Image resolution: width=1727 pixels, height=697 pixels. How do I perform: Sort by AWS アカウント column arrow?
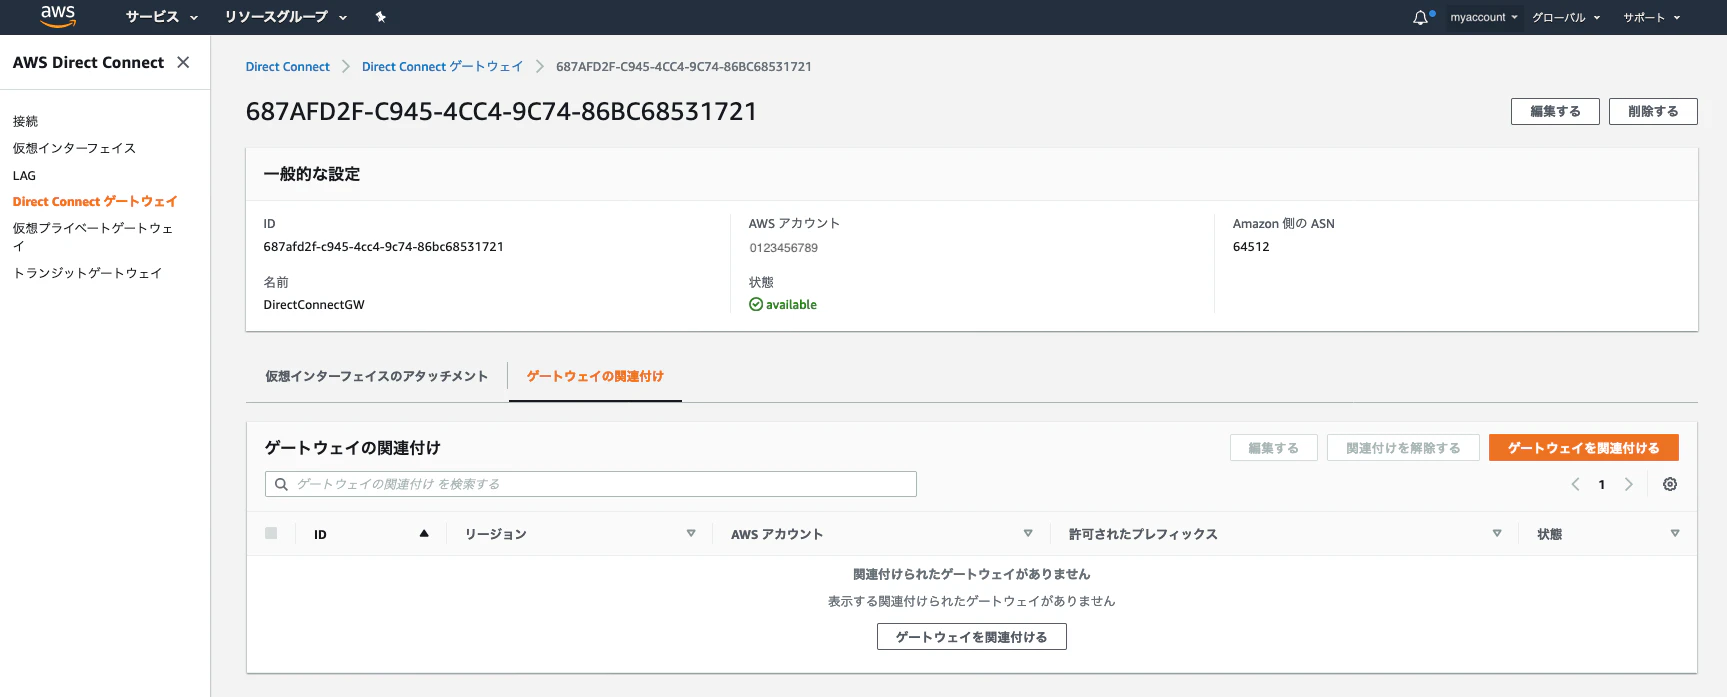point(1028,533)
